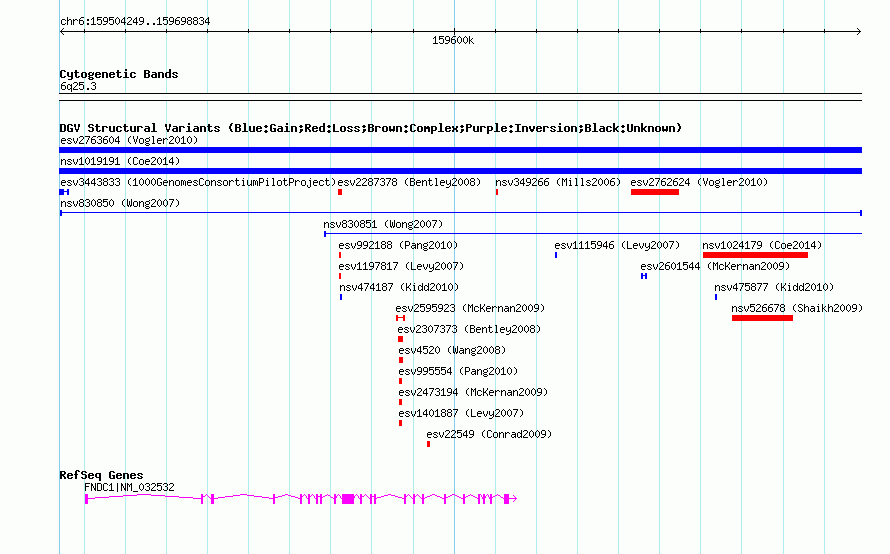Click nsv1024179 (Coe2014) variant label
This screenshot has width=890, height=554.
click(x=762, y=245)
